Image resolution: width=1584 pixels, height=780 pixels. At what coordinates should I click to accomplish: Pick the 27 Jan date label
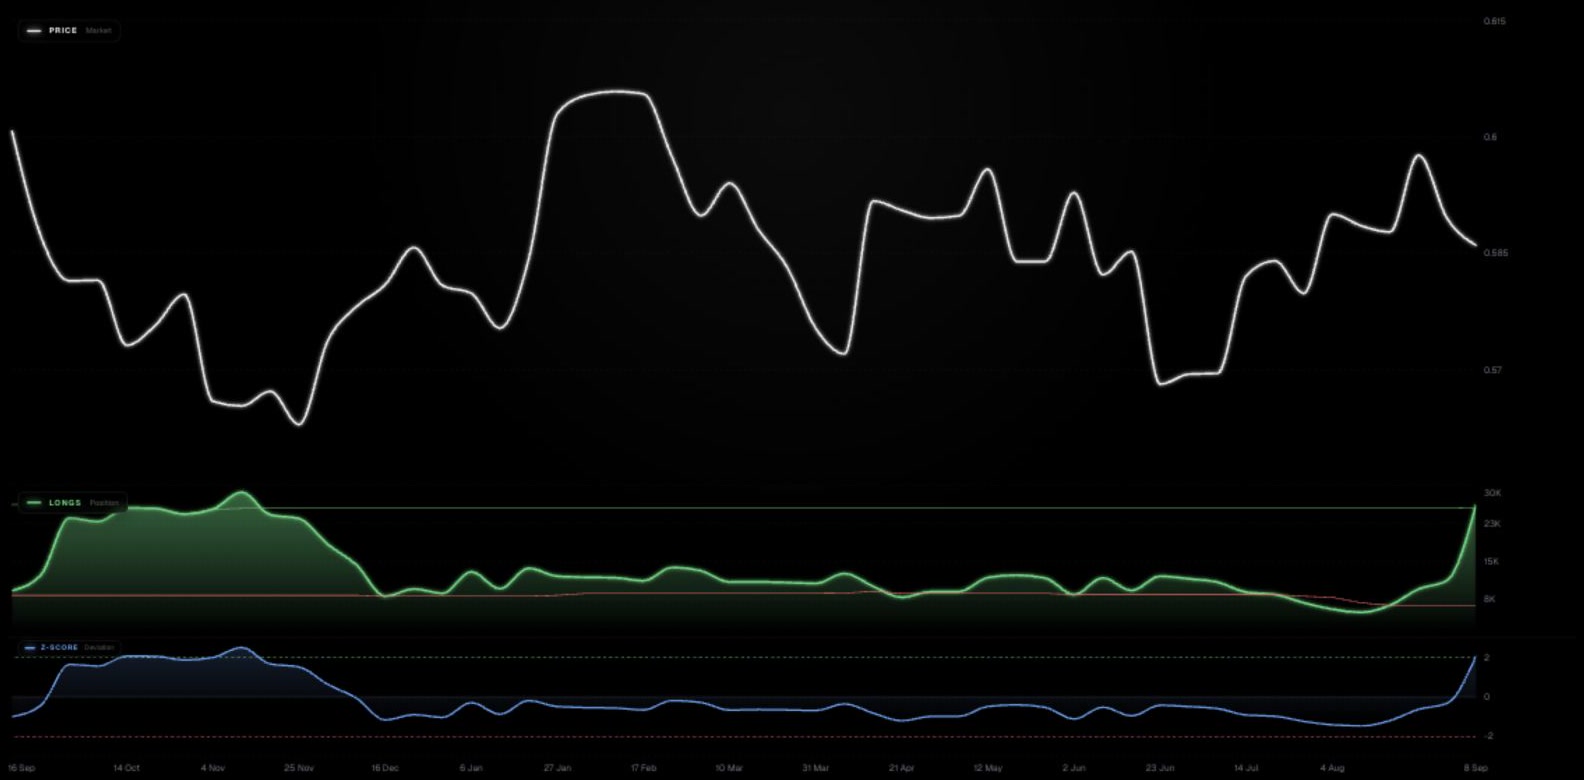coord(557,768)
